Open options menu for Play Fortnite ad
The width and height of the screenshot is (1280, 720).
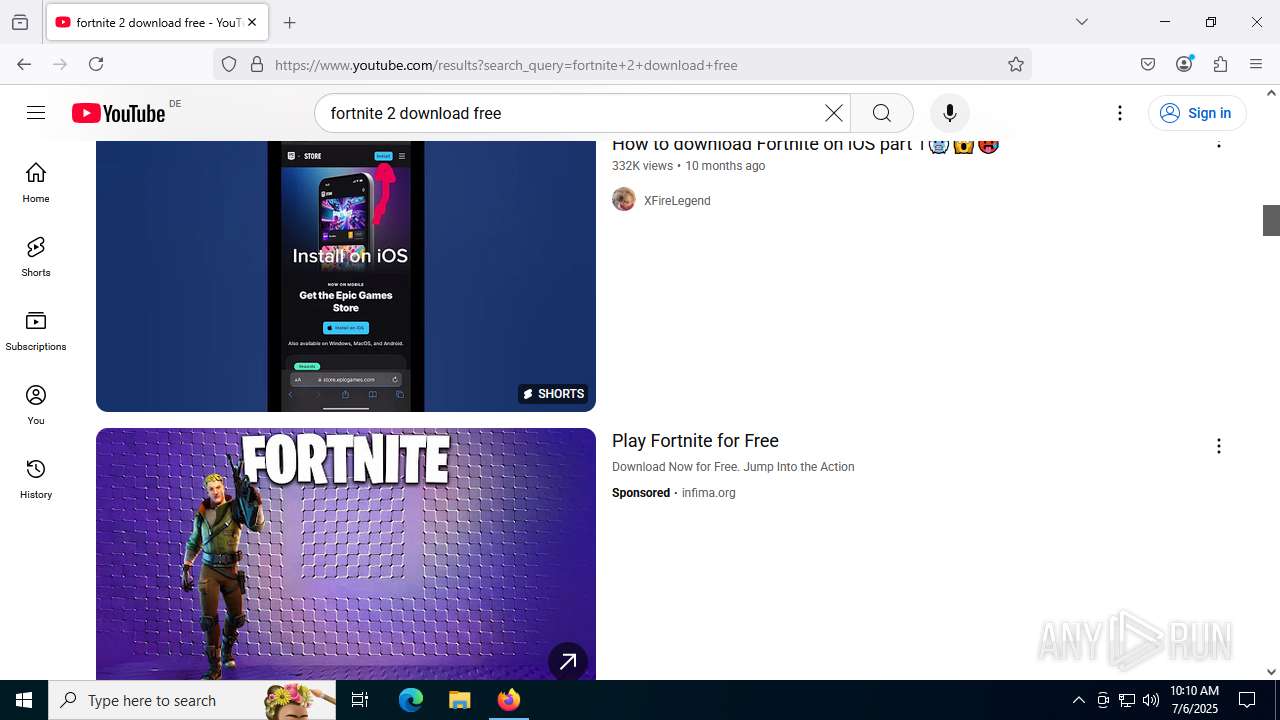1218,446
